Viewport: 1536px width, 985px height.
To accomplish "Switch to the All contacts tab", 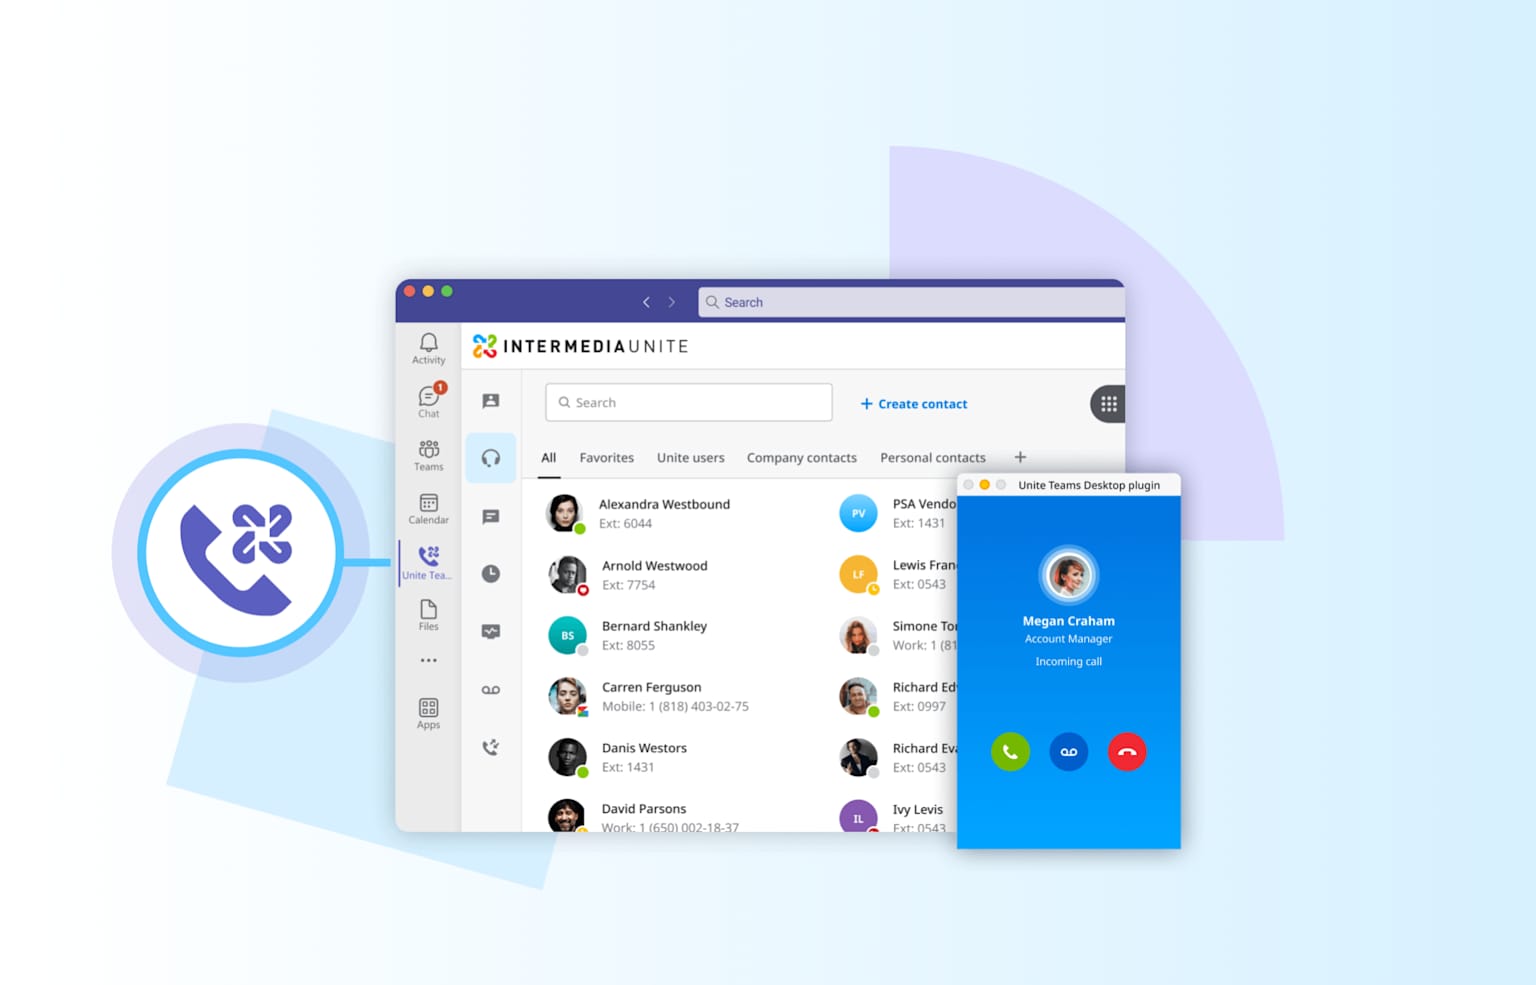I will (x=549, y=458).
